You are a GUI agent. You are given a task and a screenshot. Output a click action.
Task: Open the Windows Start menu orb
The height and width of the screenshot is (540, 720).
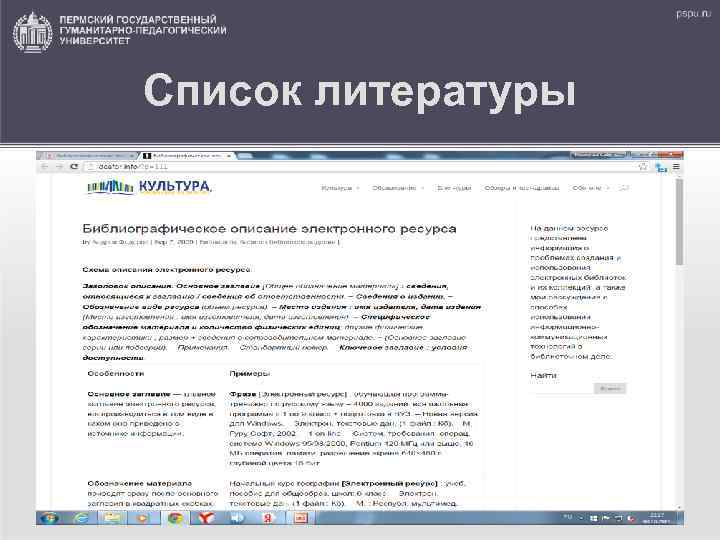tap(49, 518)
